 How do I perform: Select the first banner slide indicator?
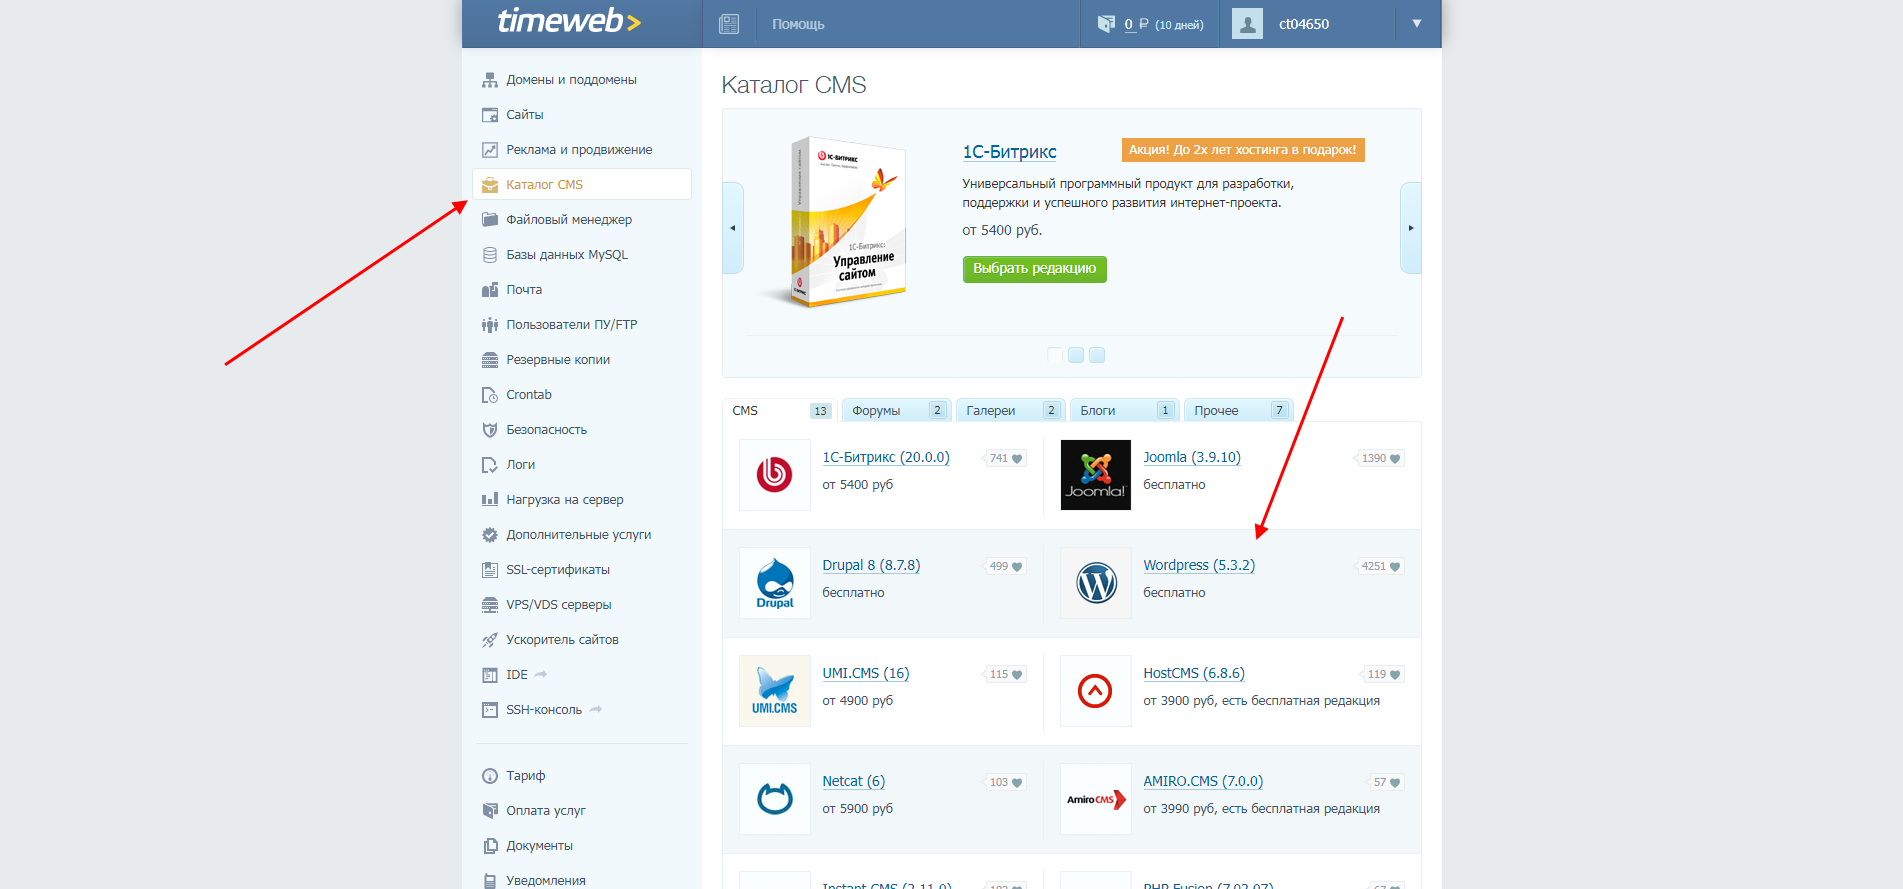coord(1055,355)
